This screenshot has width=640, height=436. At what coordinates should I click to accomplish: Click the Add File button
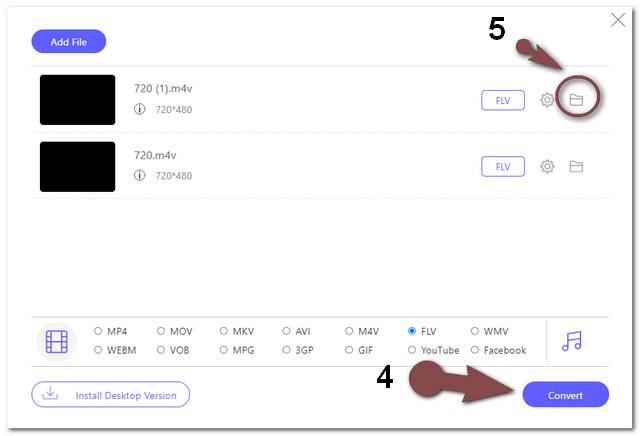tap(69, 42)
